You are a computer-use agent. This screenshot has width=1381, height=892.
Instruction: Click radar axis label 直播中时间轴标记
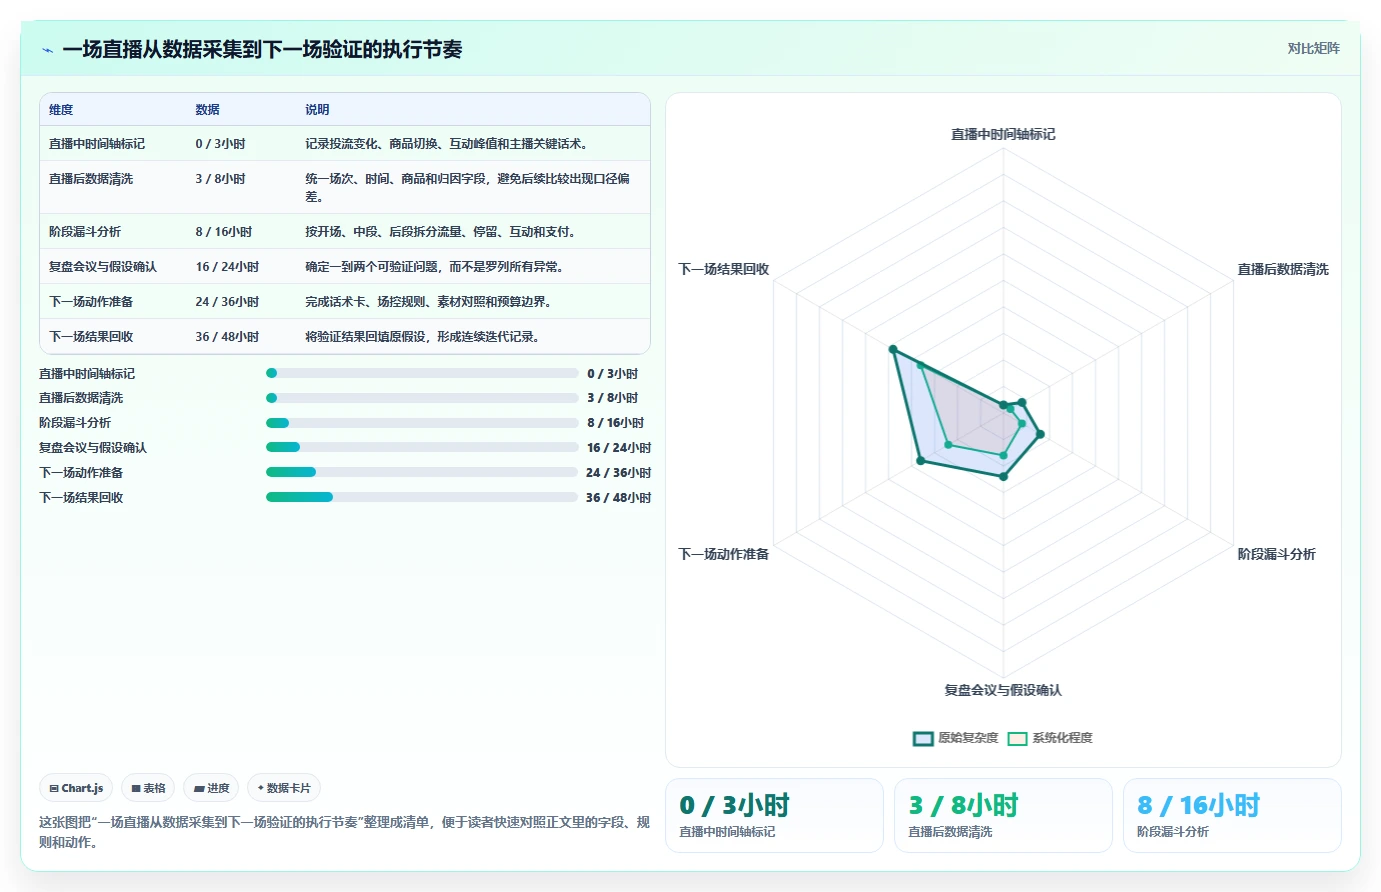tap(1003, 134)
